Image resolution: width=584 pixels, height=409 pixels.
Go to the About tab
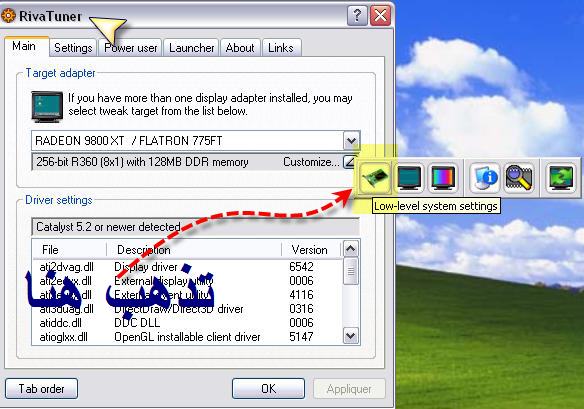(240, 48)
